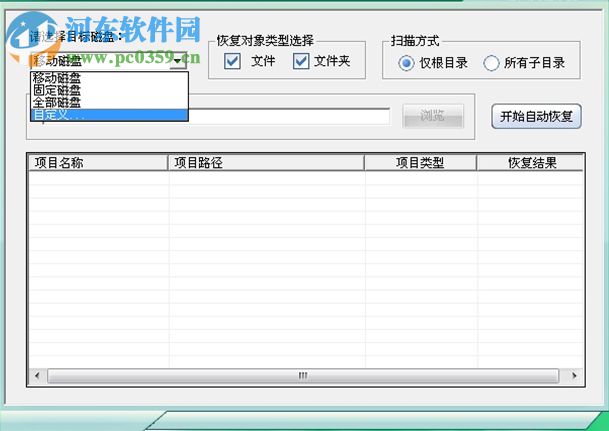Viewport: 609px width, 431px height.
Task: Select the 仅根目录 radio button
Action: (406, 63)
